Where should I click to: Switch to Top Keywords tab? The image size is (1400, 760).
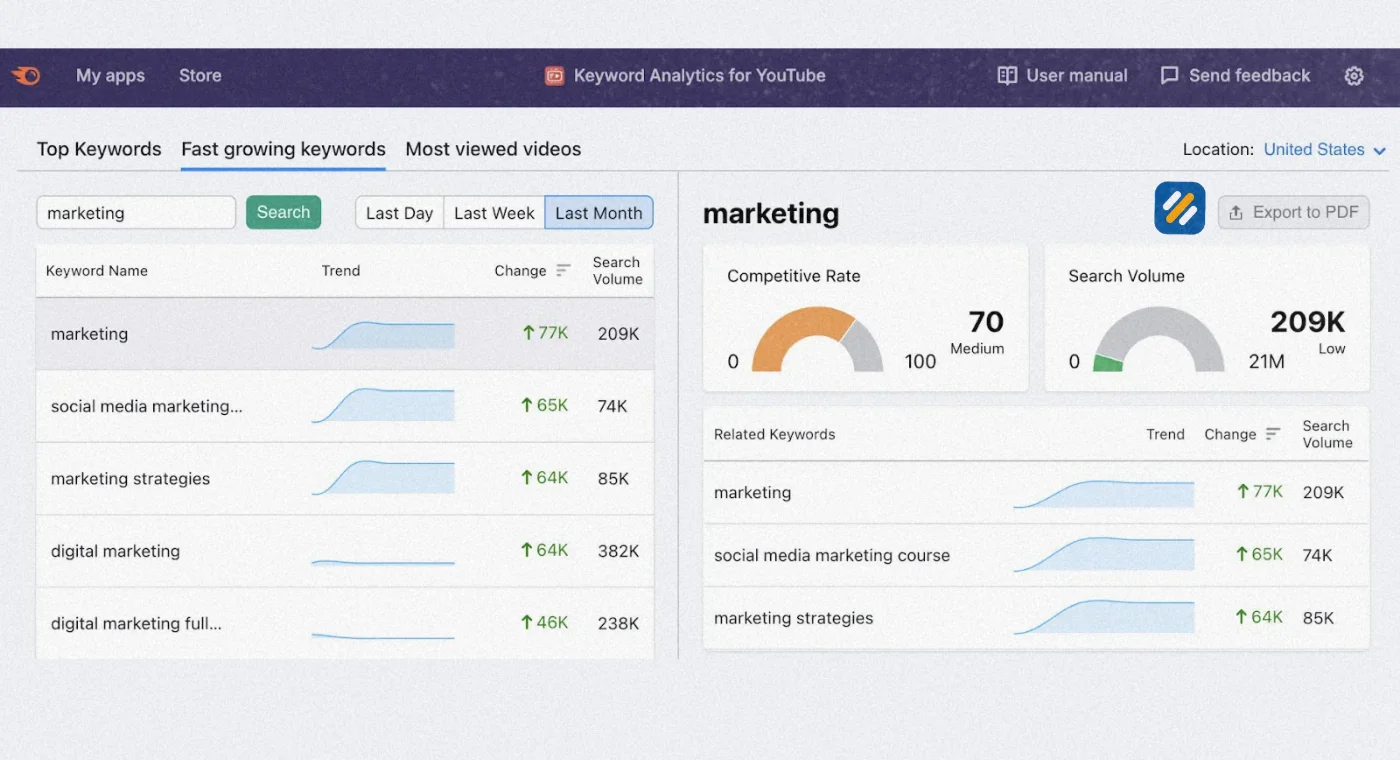(x=99, y=149)
